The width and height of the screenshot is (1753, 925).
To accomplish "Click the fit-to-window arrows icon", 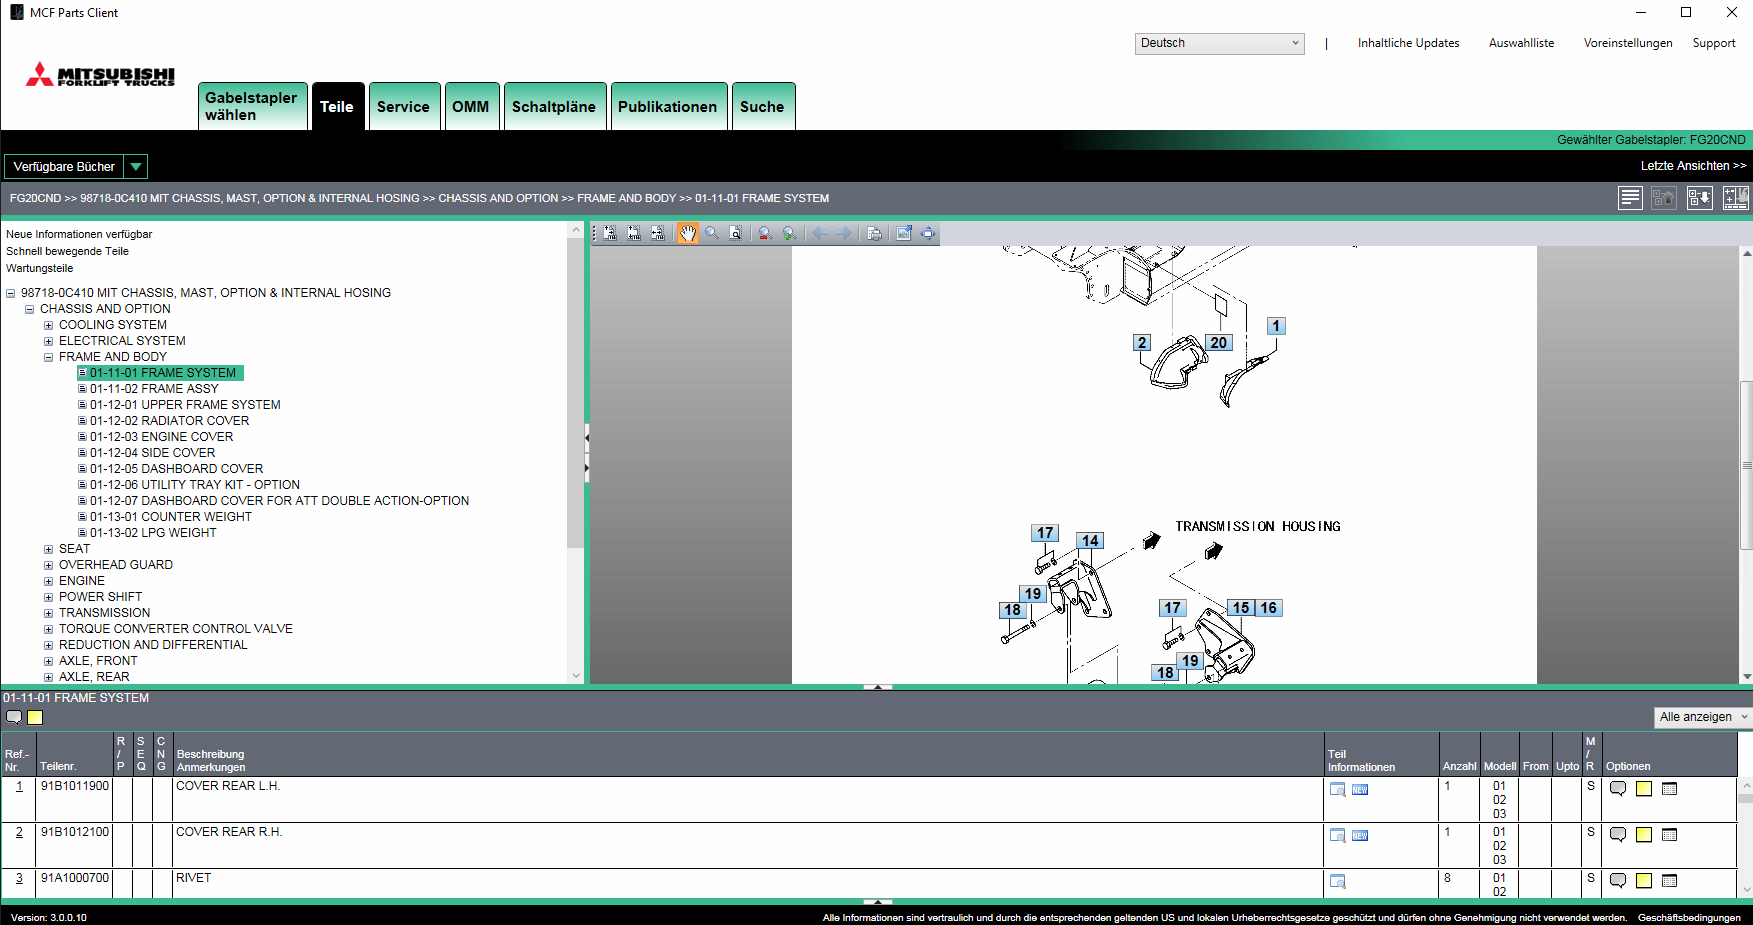I will 928,233.
